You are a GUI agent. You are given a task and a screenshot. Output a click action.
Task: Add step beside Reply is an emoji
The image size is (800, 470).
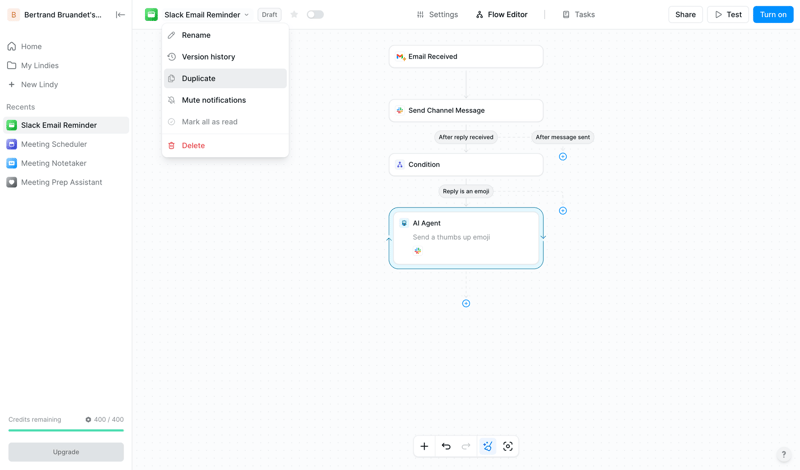pos(563,211)
